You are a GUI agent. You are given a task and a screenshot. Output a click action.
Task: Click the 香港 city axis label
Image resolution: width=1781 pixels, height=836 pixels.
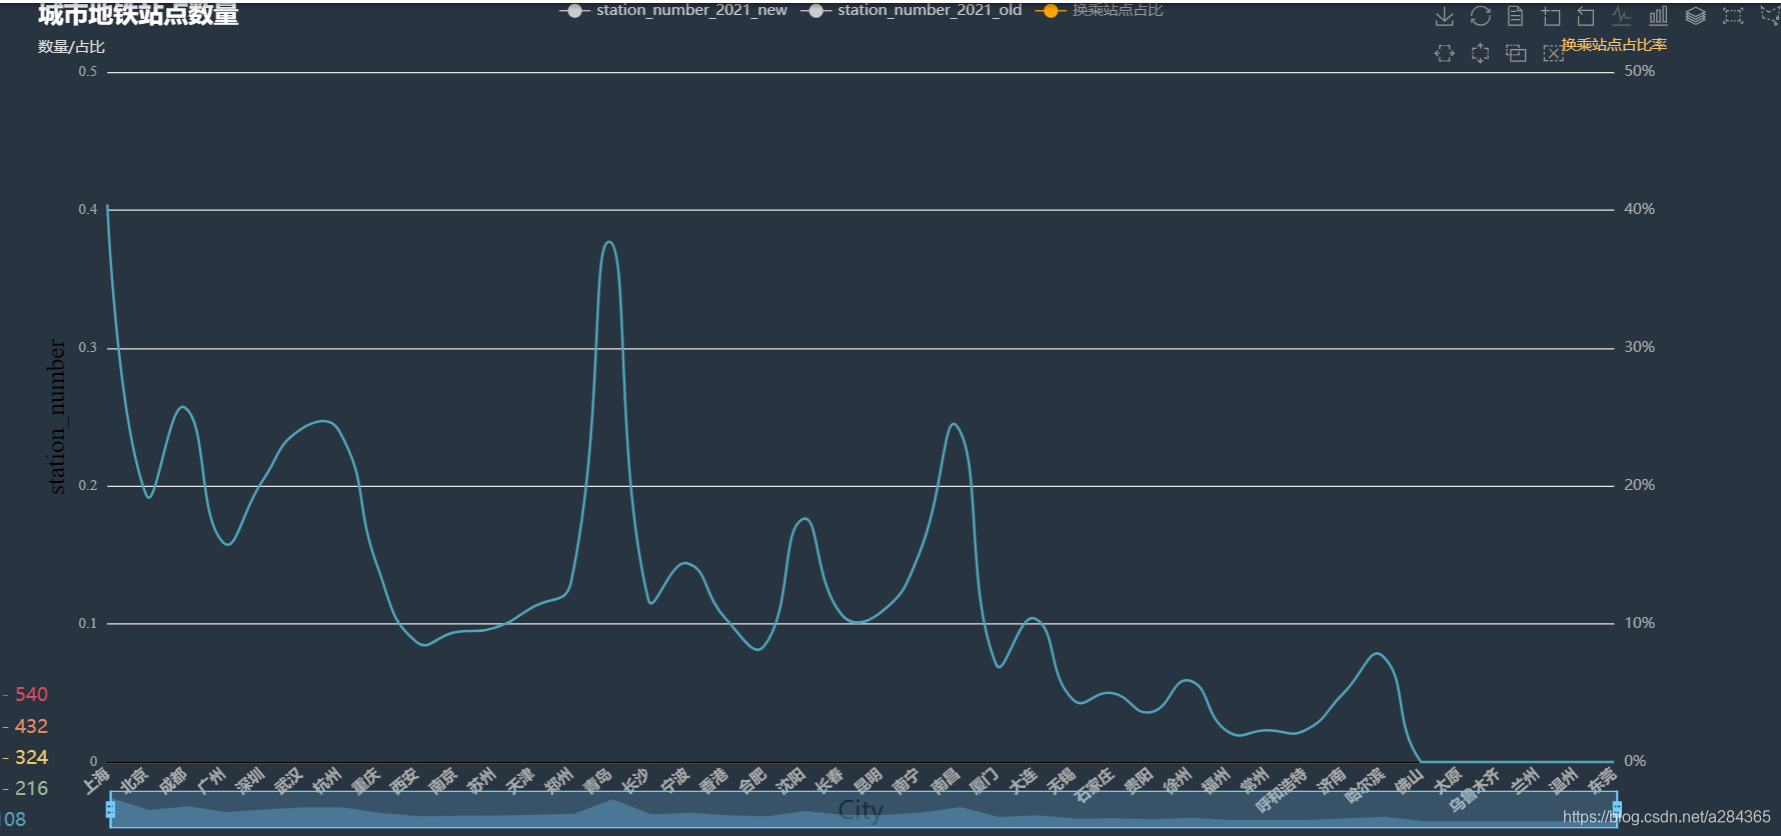(713, 780)
